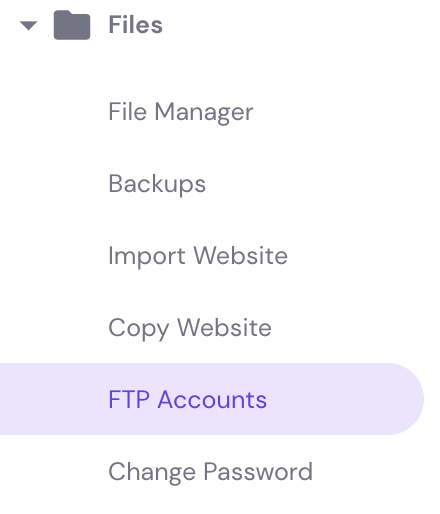Select the highlighted FTP Accounts item
440x514 pixels.
pyautogui.click(x=212, y=399)
